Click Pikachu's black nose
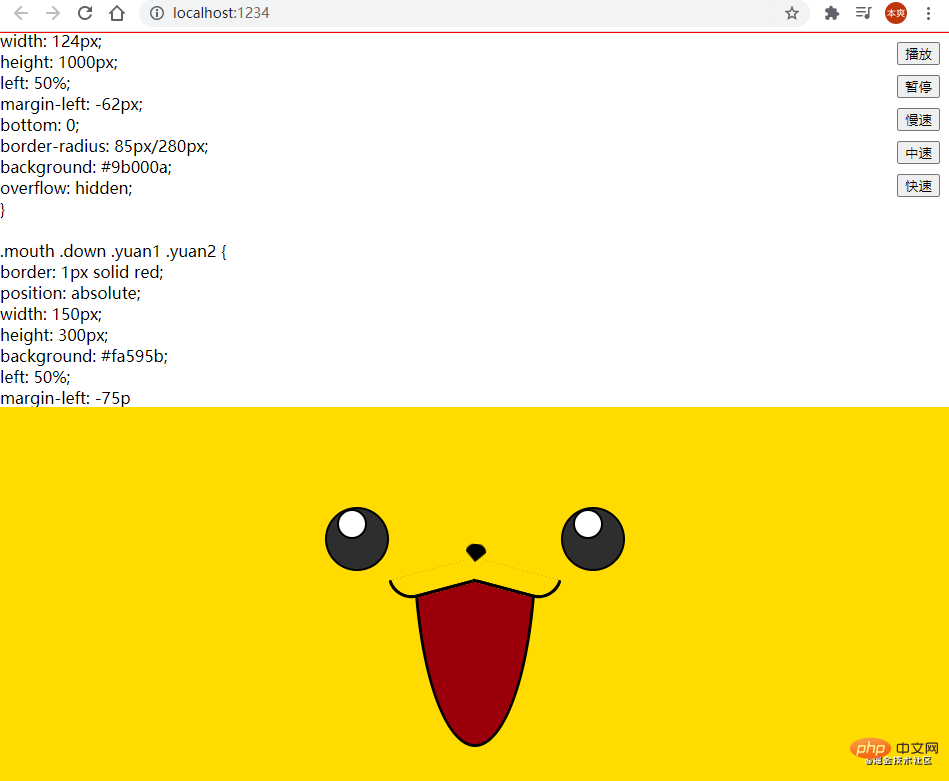The width and height of the screenshot is (949, 781). (476, 551)
